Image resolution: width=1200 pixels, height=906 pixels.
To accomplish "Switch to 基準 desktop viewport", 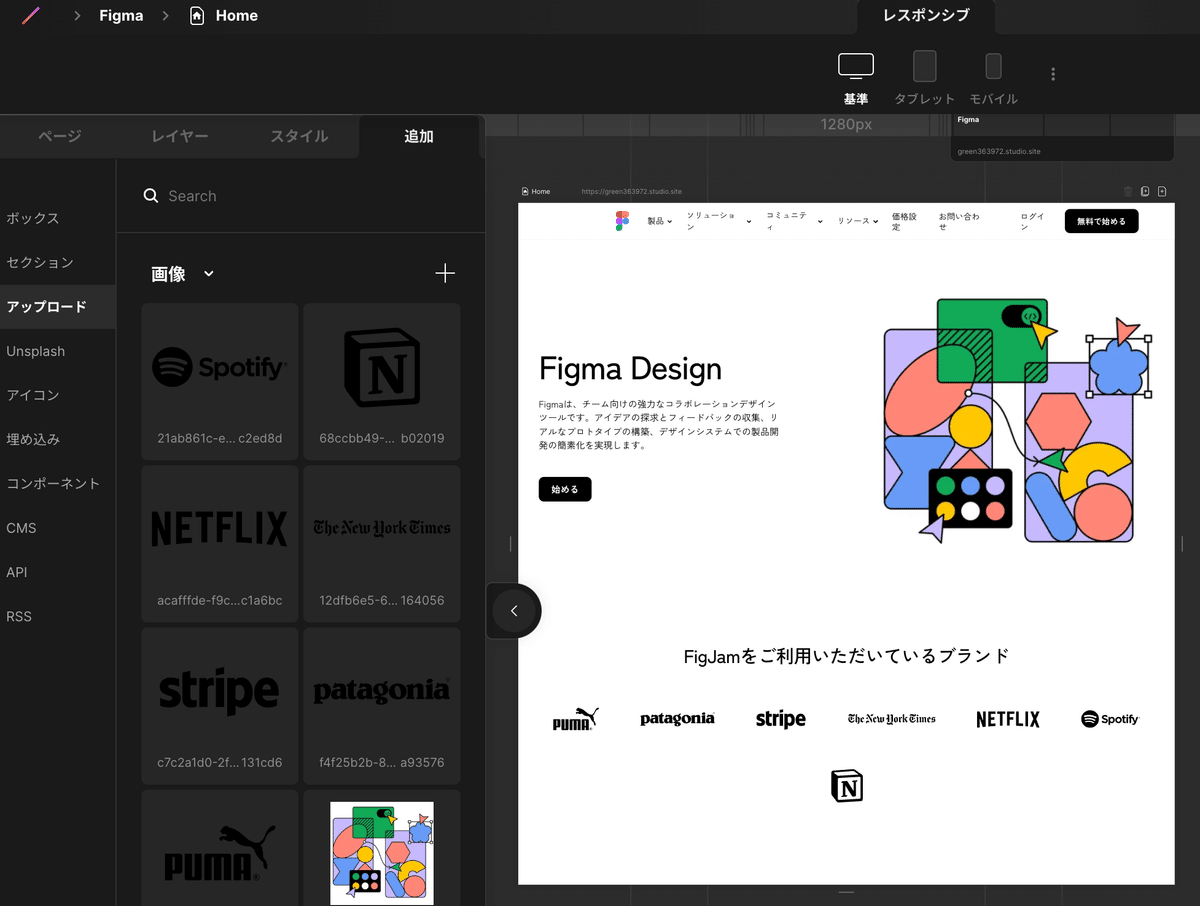I will coord(855,77).
